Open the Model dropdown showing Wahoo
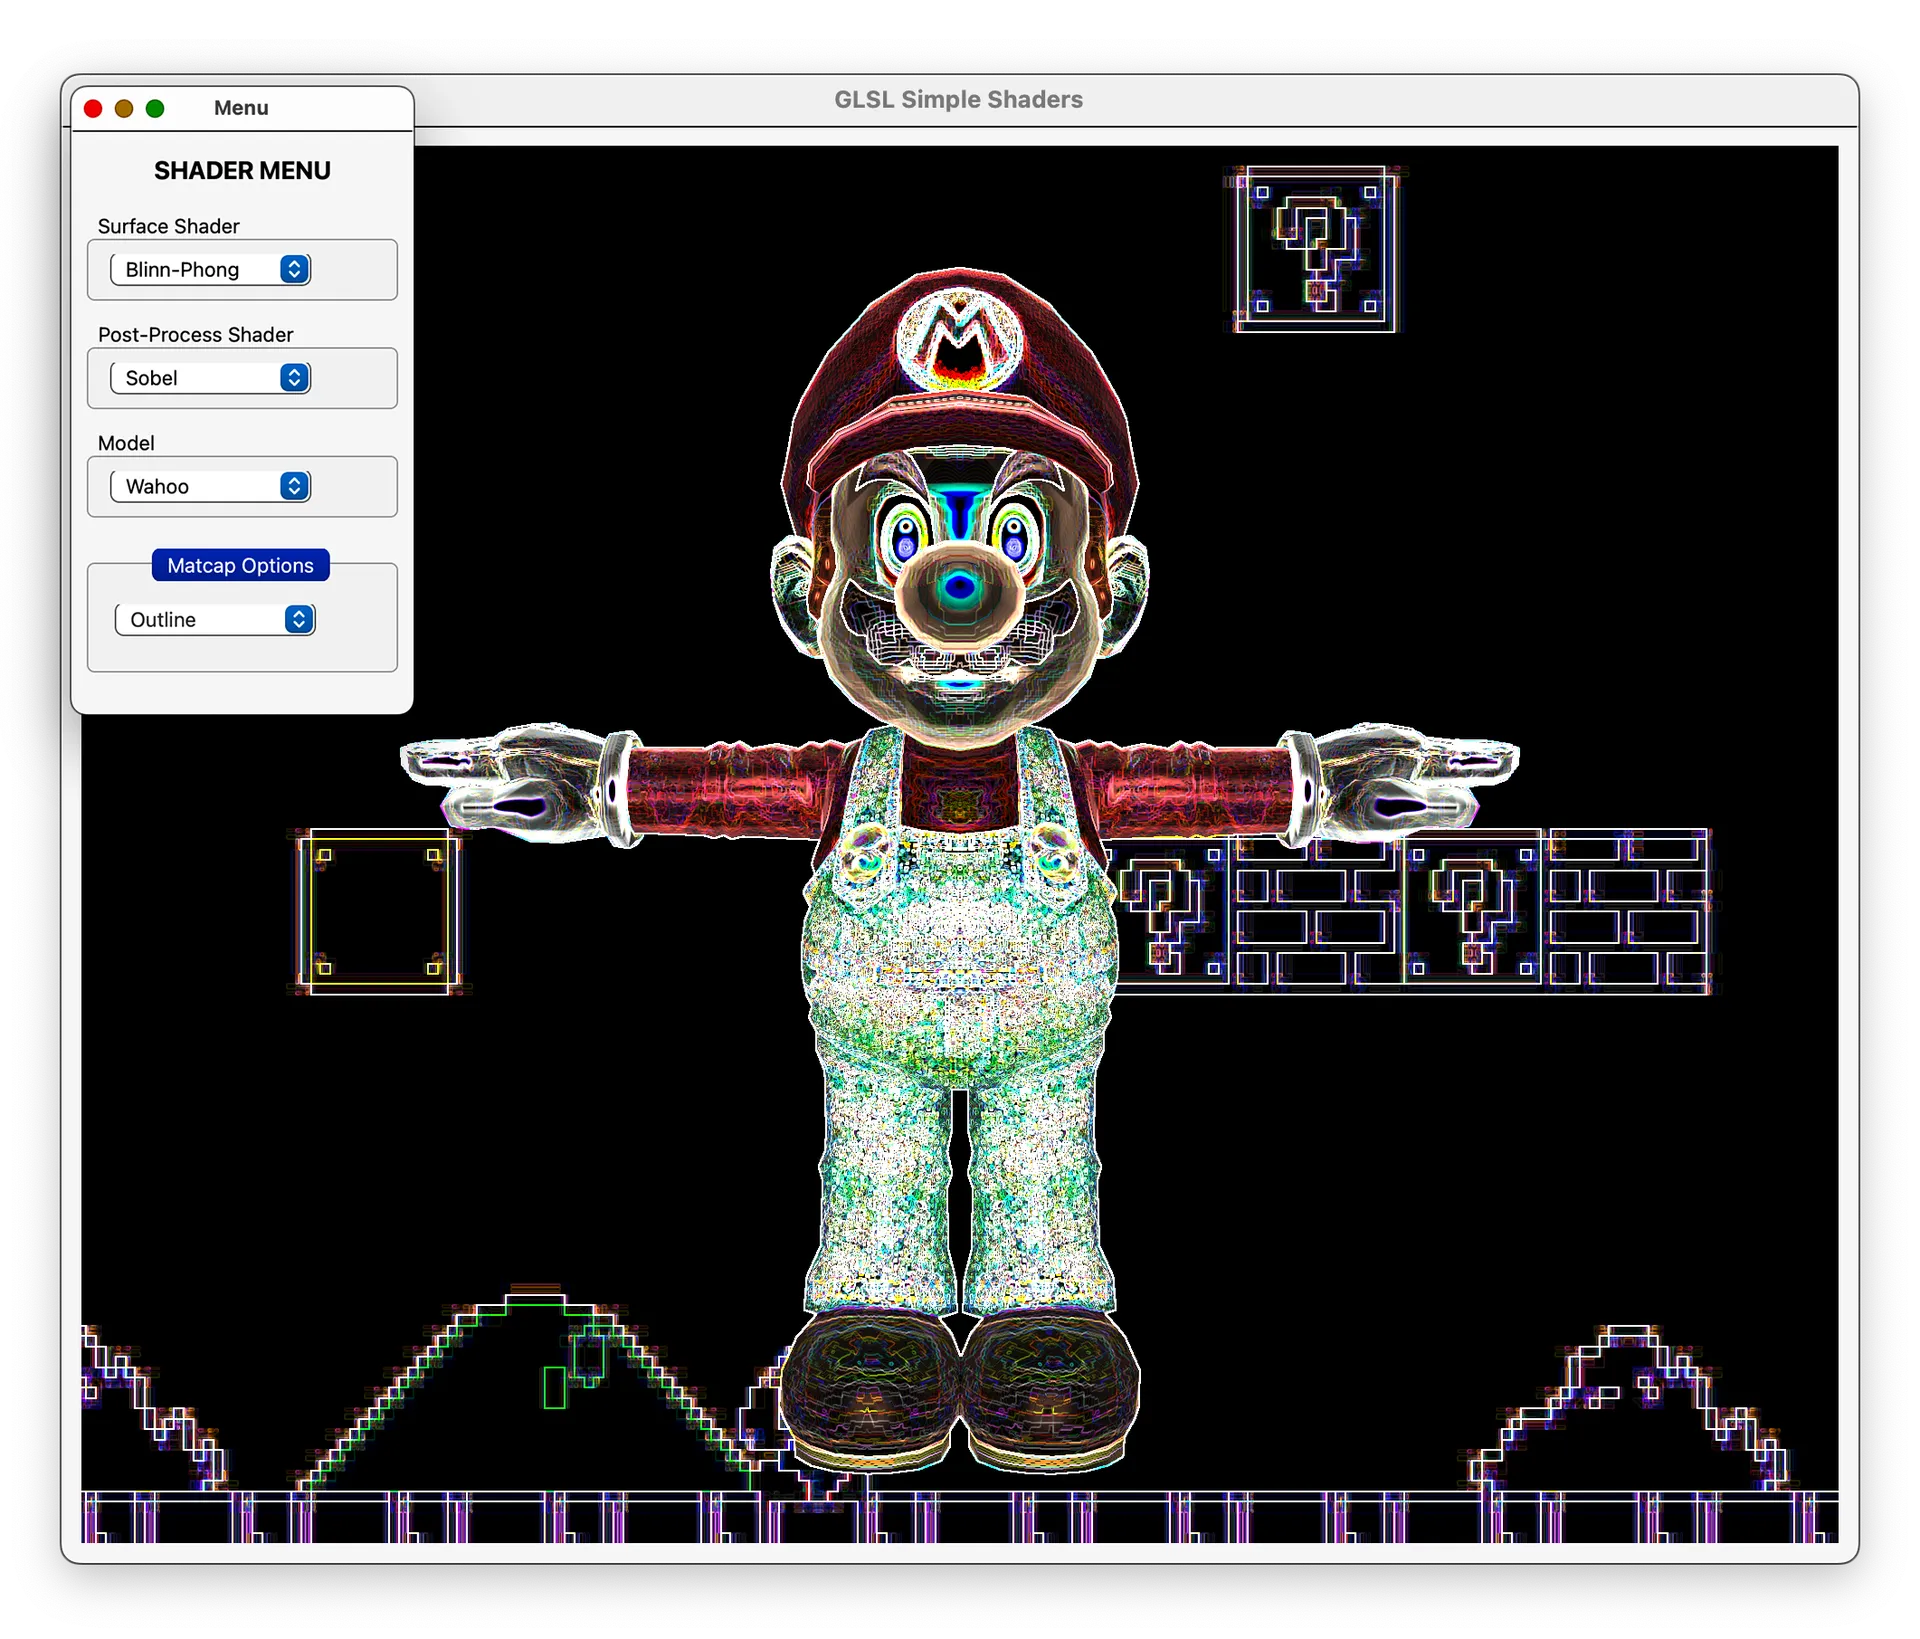1920x1639 pixels. (210, 486)
